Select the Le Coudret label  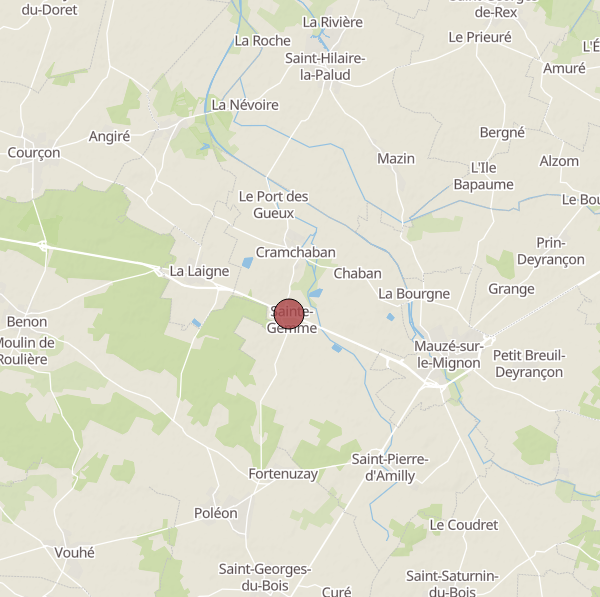464,525
